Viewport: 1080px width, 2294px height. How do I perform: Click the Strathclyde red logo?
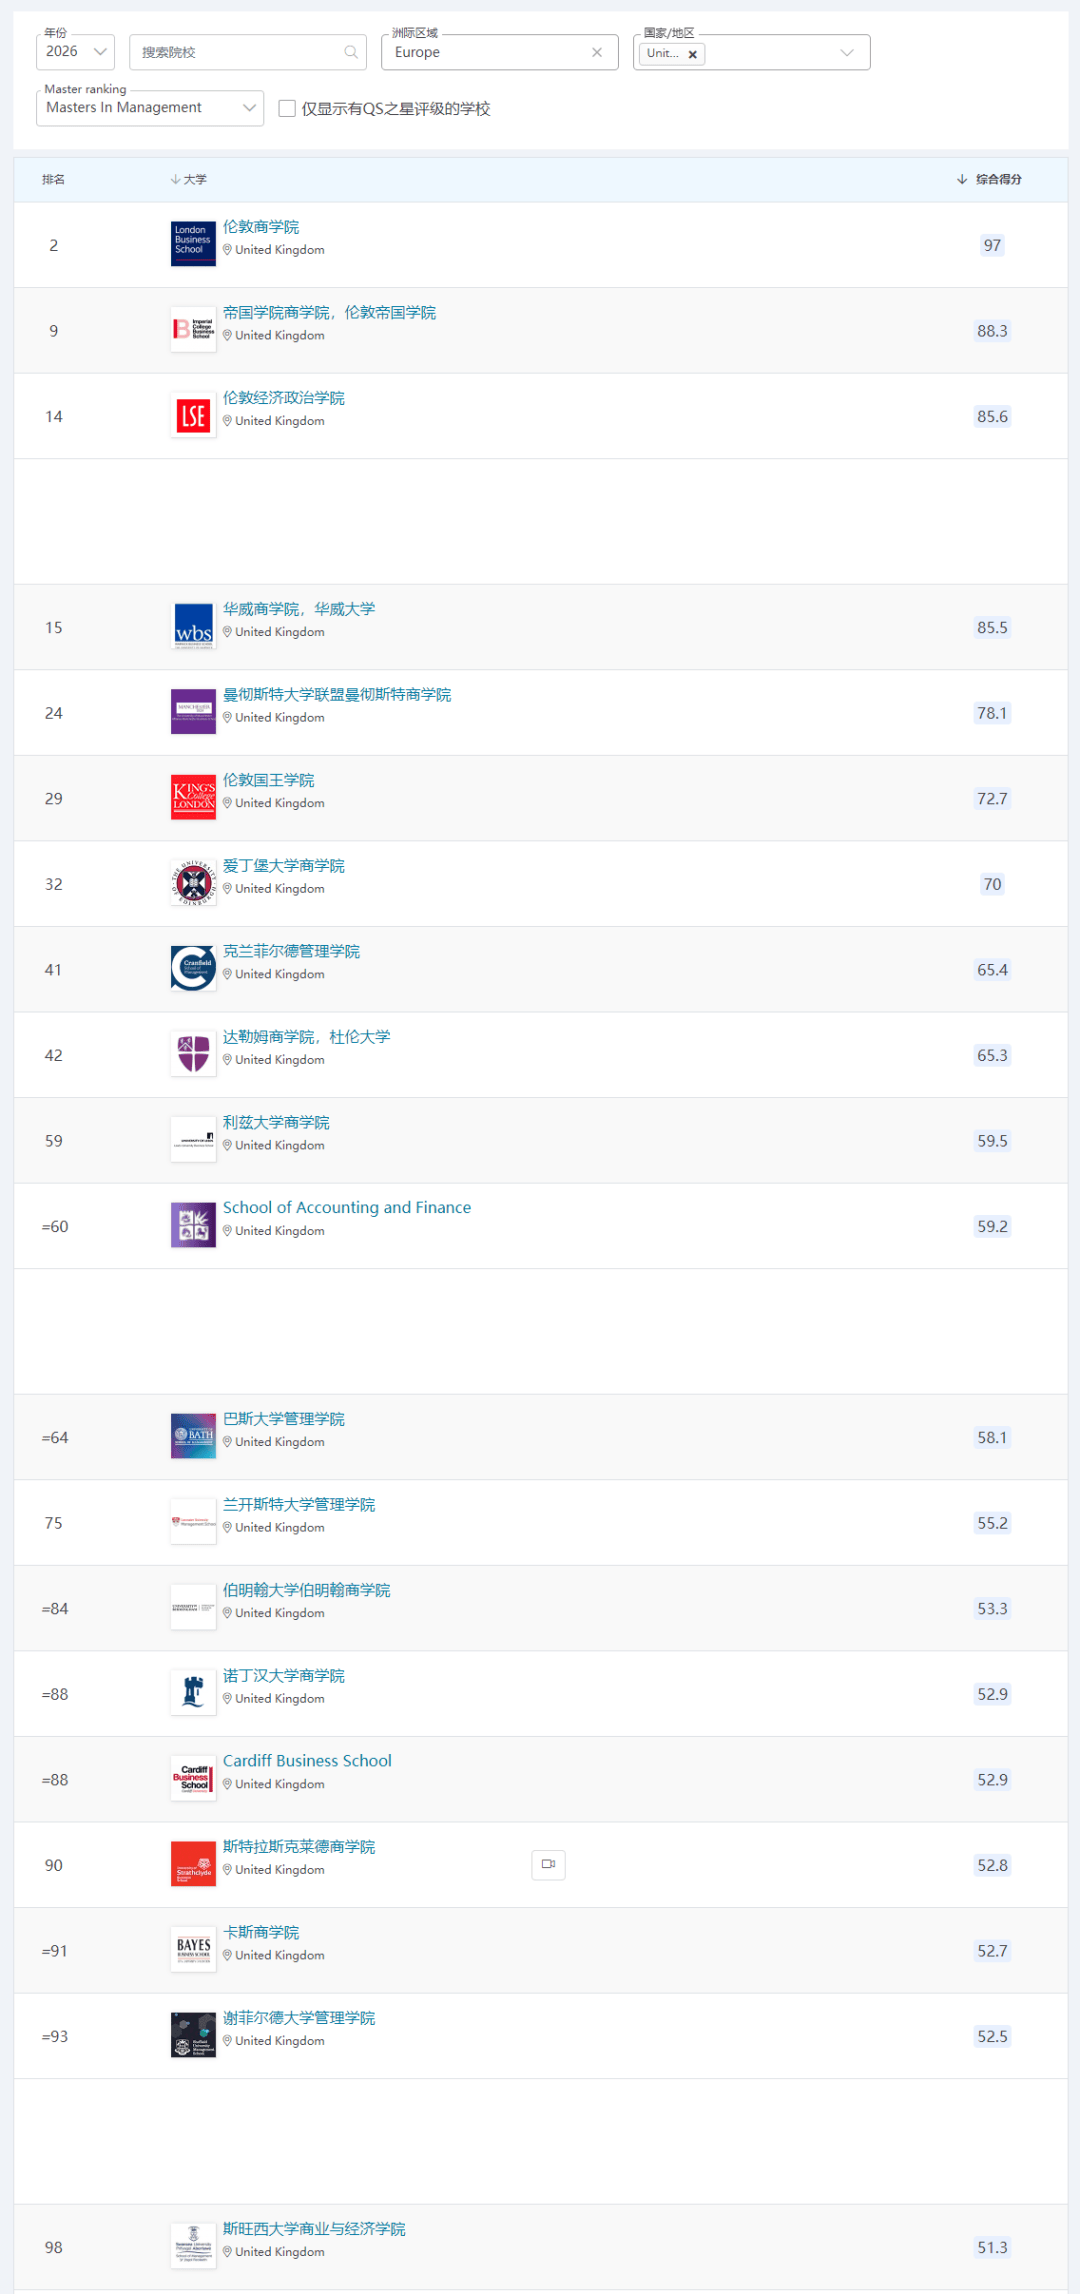[193, 1863]
